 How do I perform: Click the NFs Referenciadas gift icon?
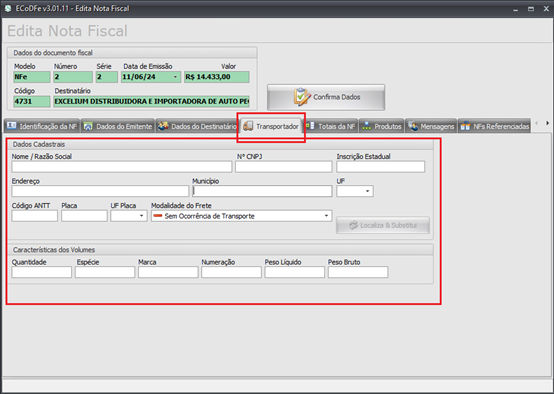point(465,126)
